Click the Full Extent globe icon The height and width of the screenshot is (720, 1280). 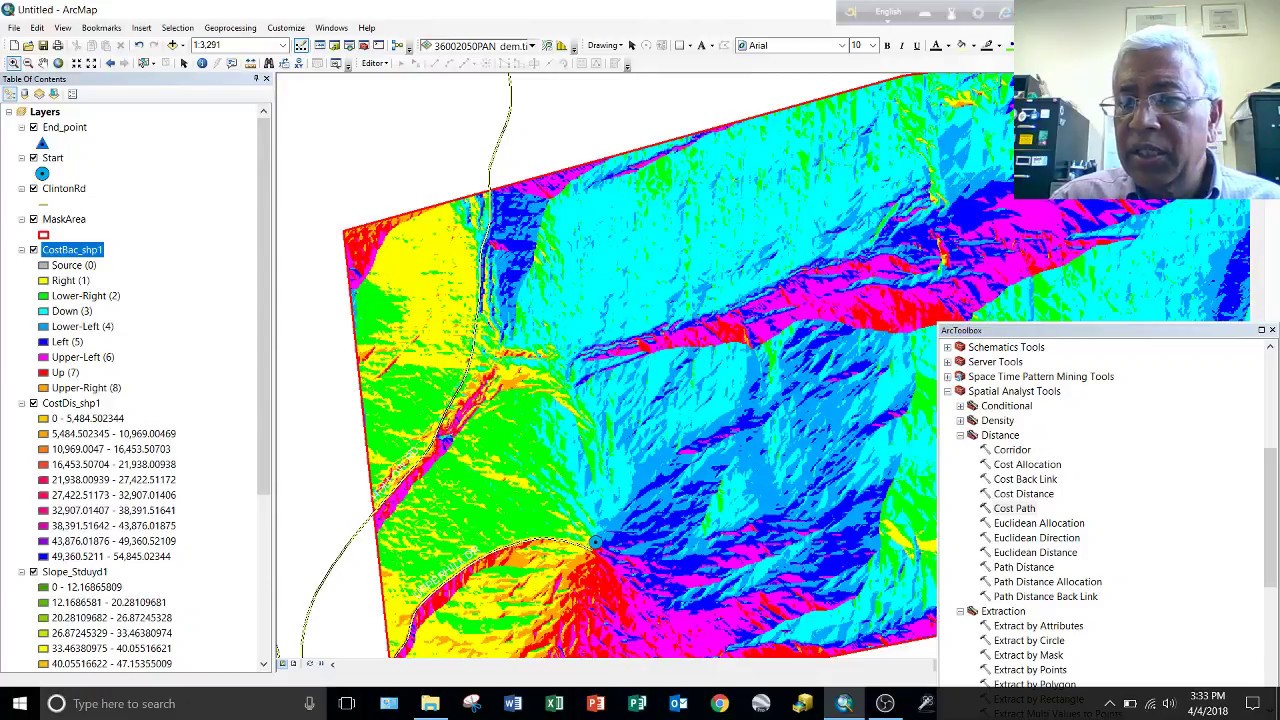(58, 64)
